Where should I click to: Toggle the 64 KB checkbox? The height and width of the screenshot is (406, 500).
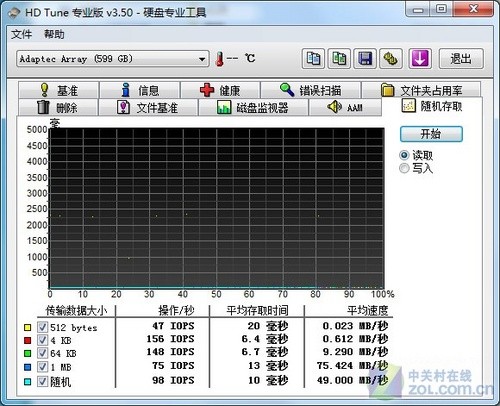pos(42,353)
